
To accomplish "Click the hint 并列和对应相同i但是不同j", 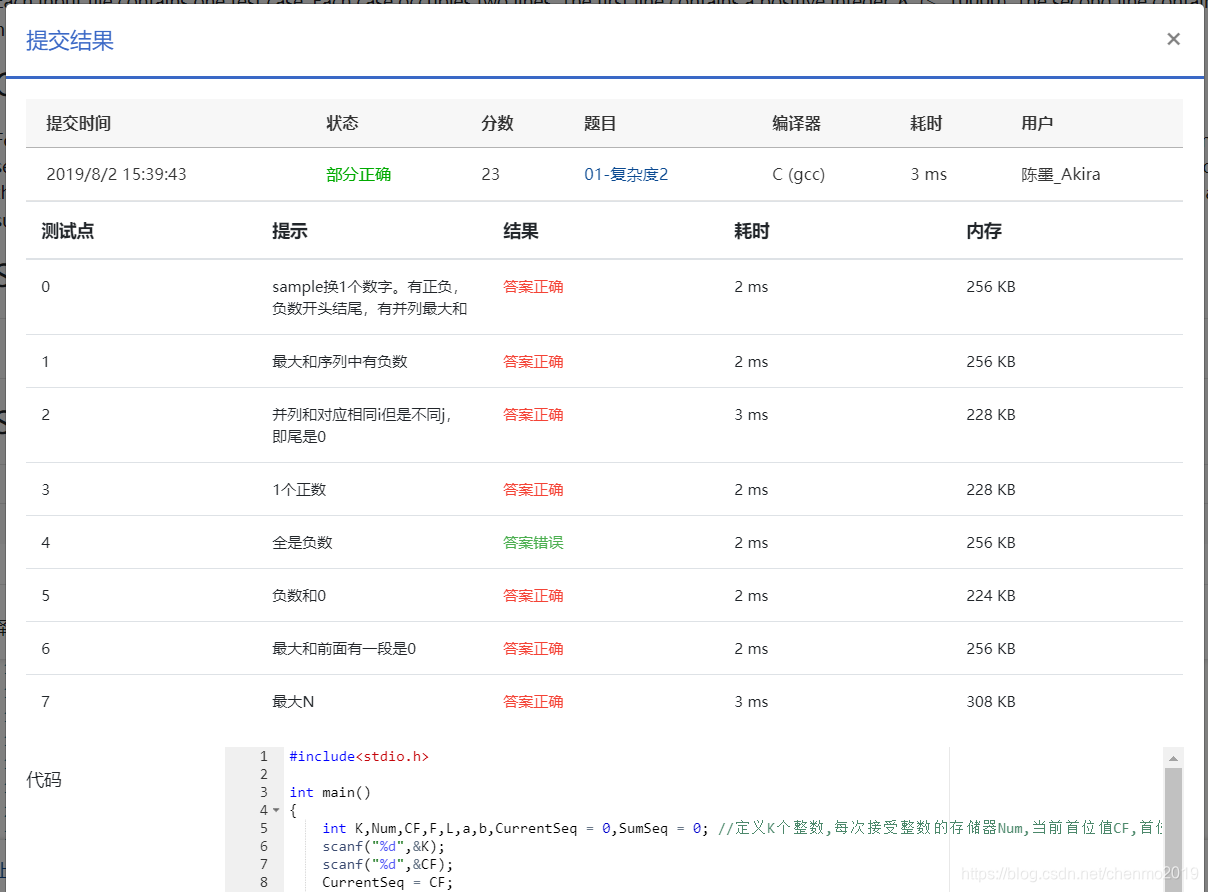I will point(361,425).
